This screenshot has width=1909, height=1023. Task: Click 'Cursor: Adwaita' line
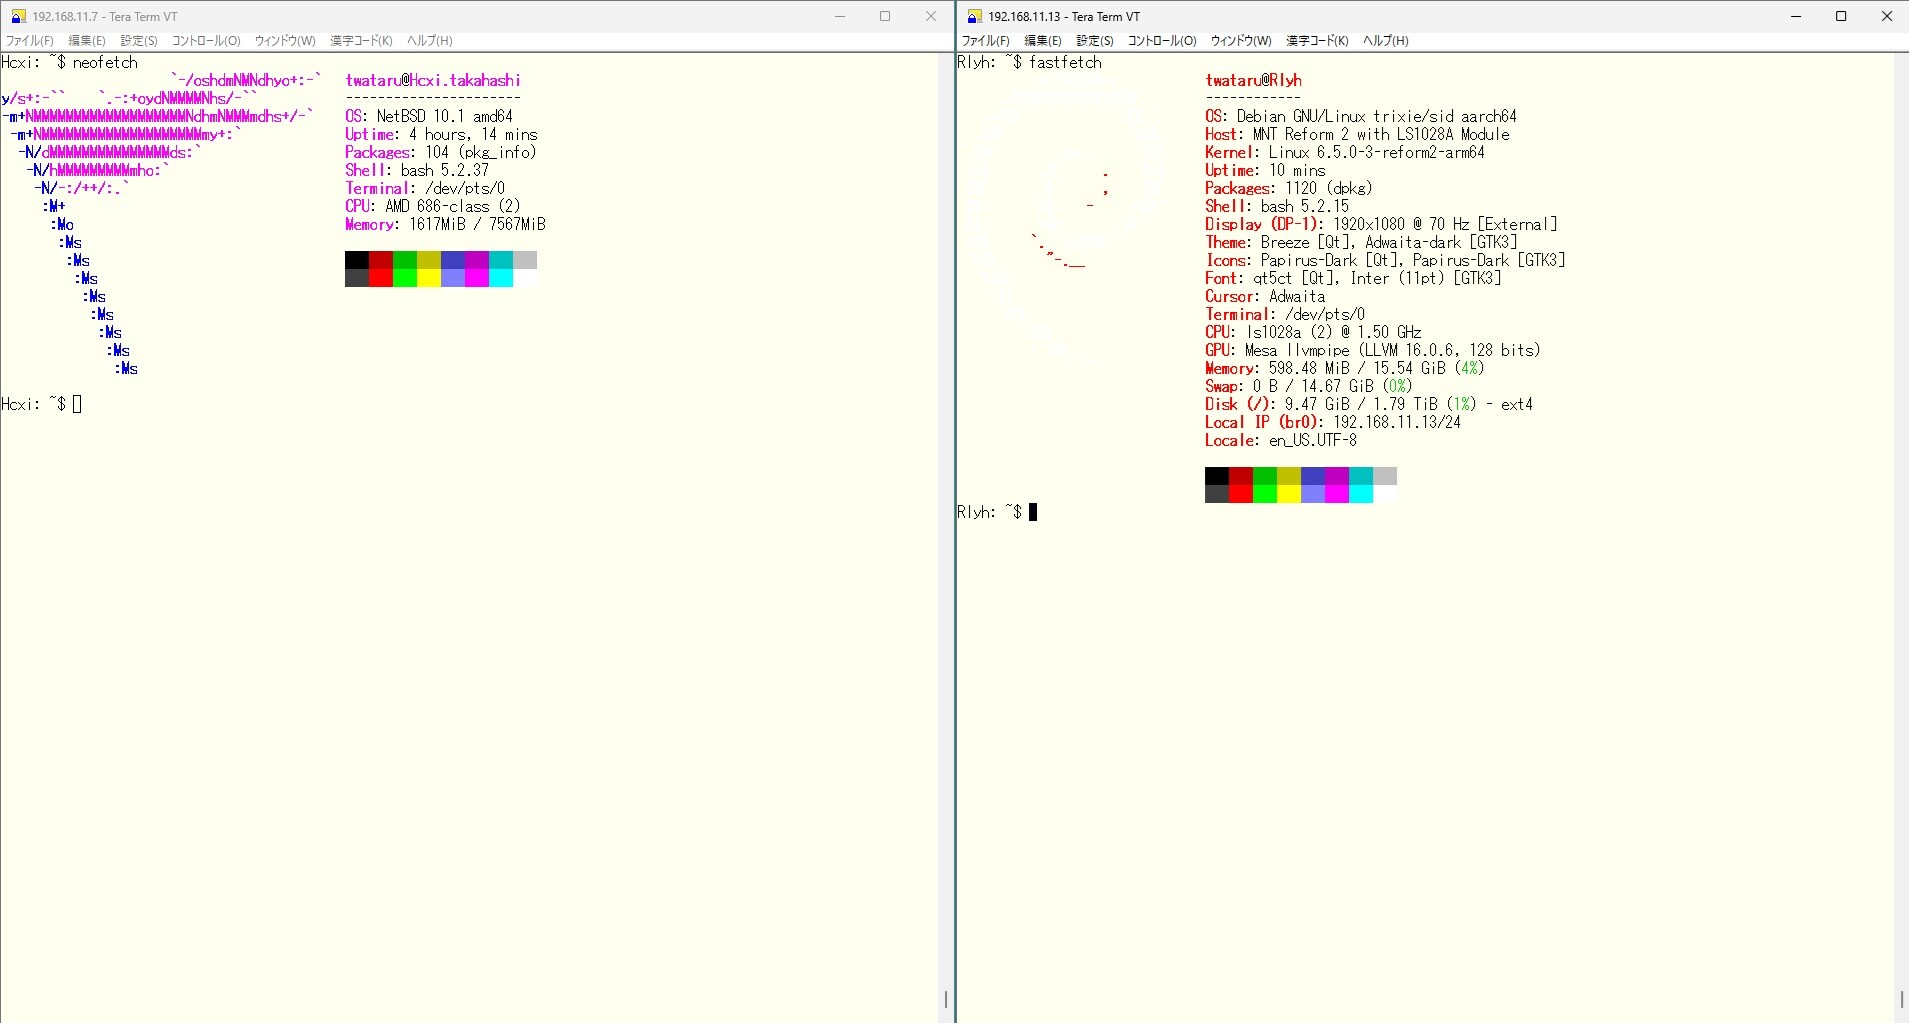1265,296
